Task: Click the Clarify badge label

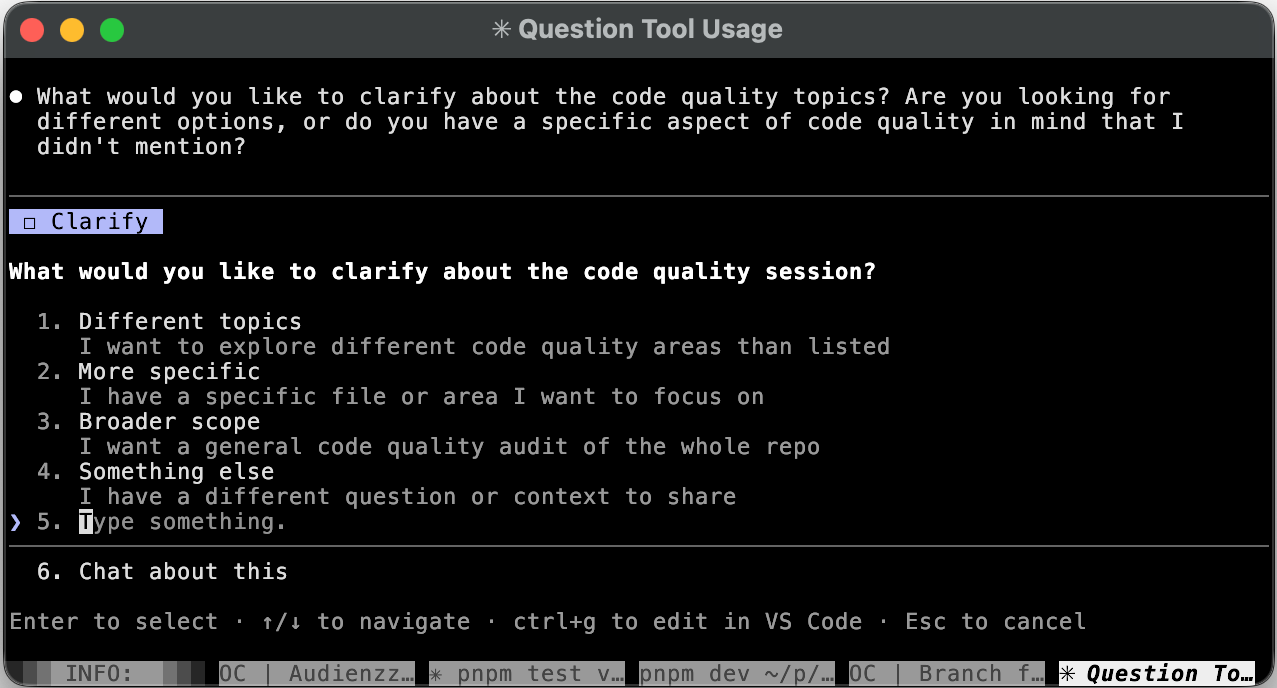Action: (99, 221)
